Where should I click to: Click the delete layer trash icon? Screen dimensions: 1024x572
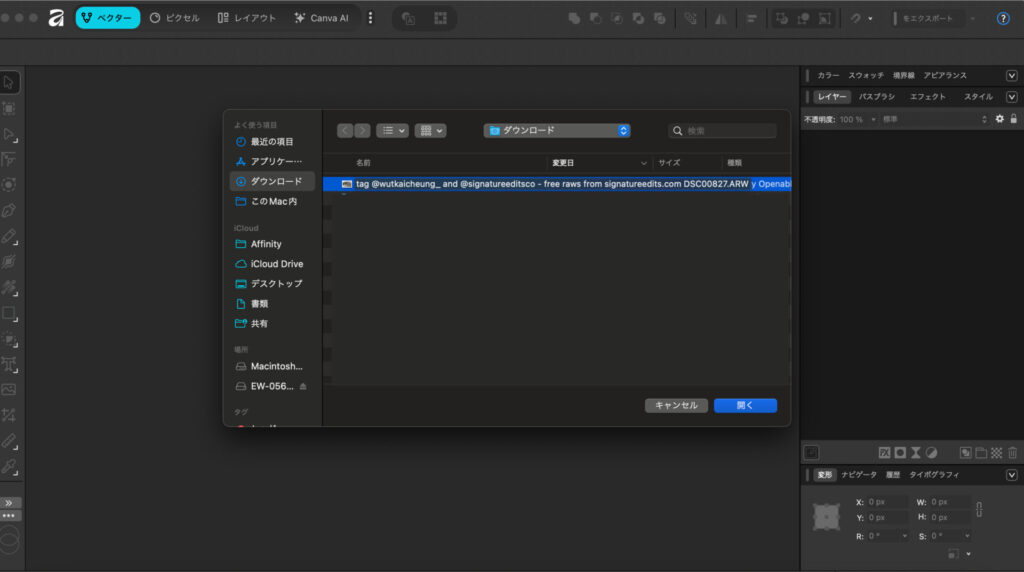(1012, 453)
